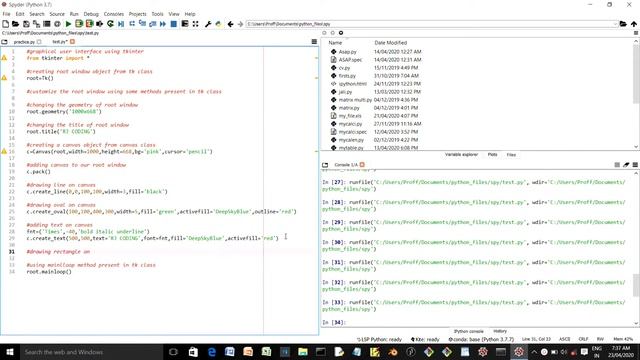Expand the working directory path dropdown

point(615,24)
